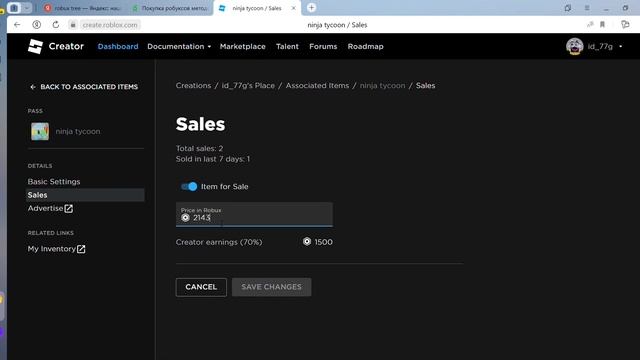Click the Cancel button
The width and height of the screenshot is (640, 360).
pos(201,287)
